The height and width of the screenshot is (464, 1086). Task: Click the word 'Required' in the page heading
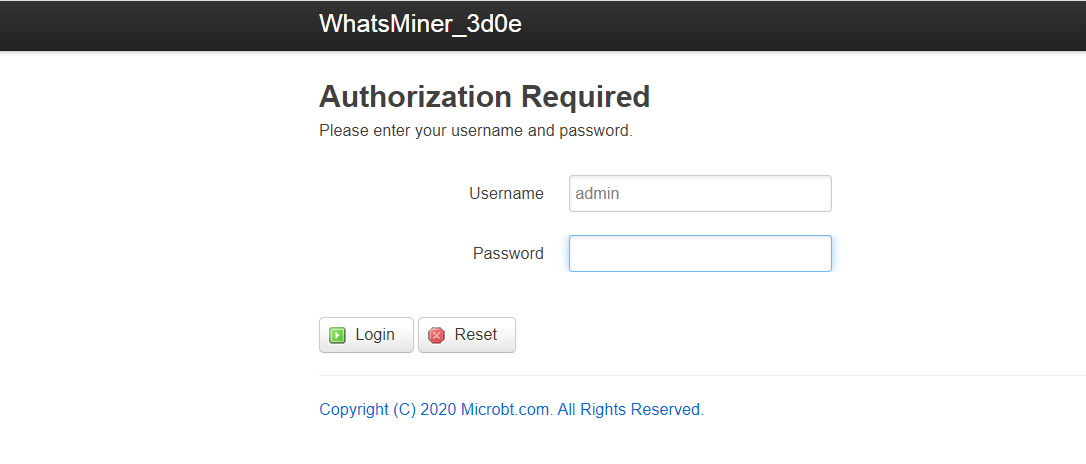point(586,96)
